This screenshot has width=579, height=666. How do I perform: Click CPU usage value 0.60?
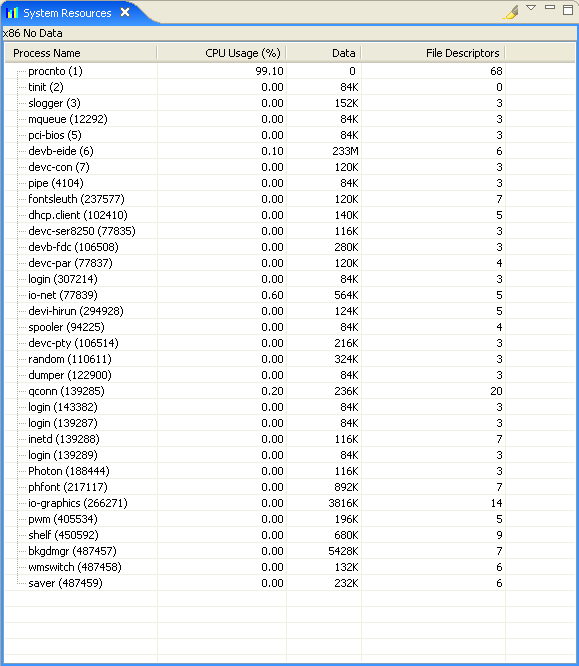coord(272,295)
